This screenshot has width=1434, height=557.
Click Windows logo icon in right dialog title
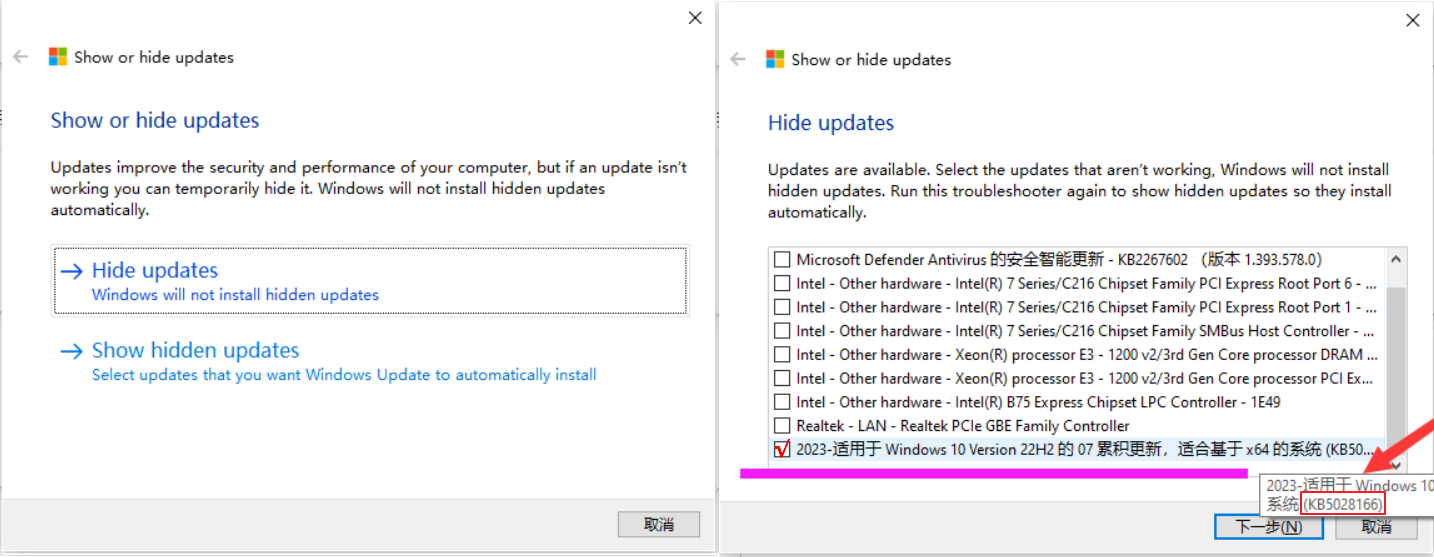(775, 59)
